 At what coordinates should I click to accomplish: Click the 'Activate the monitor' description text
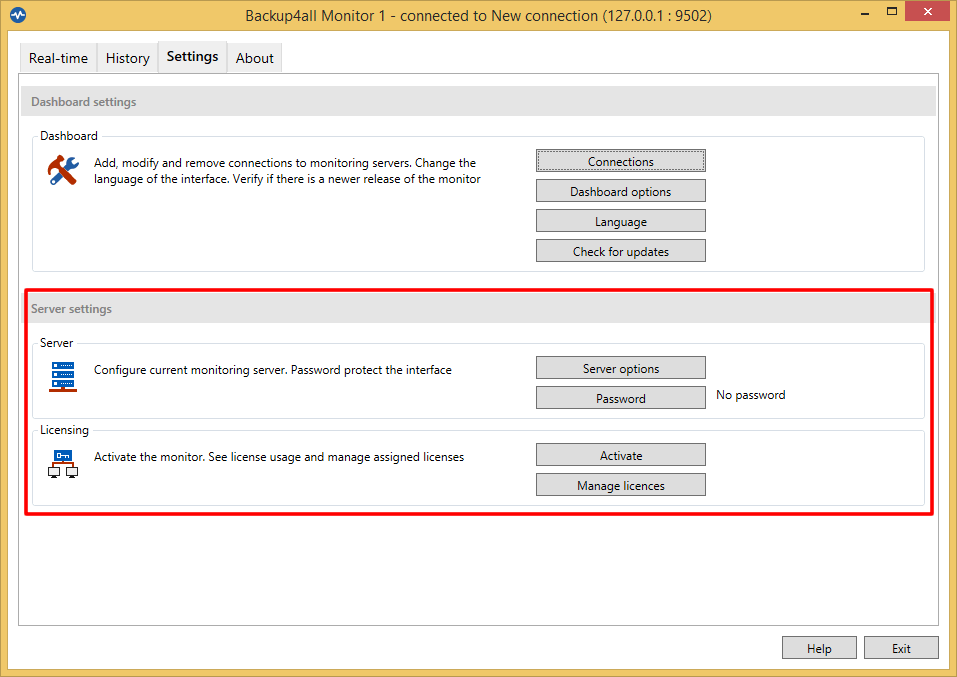[x=279, y=457]
